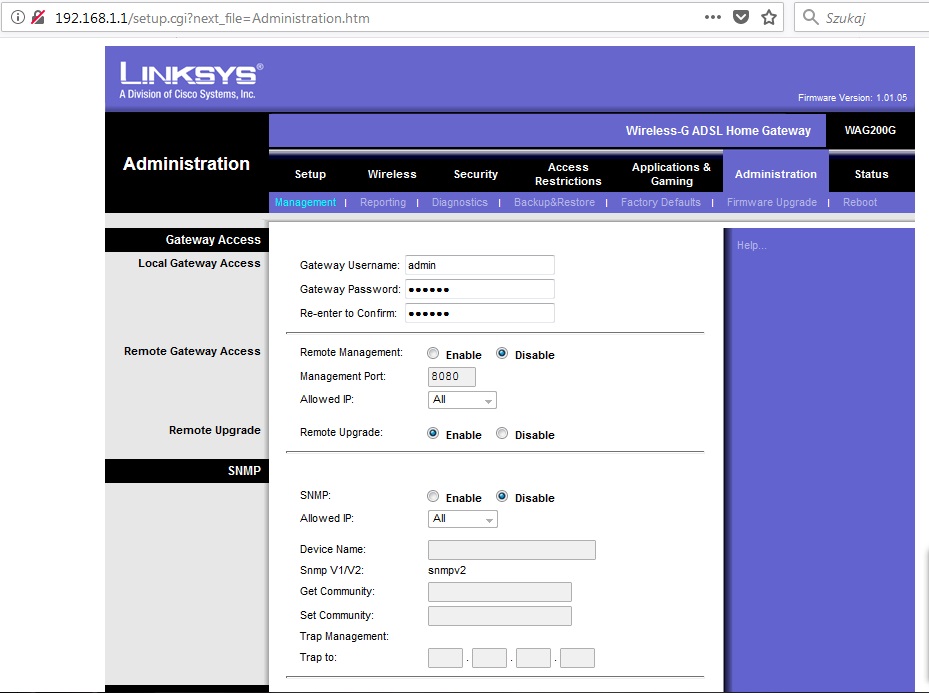Viewport: 929px width, 693px height.
Task: Click the first Trap to IP octet field
Action: 446,658
